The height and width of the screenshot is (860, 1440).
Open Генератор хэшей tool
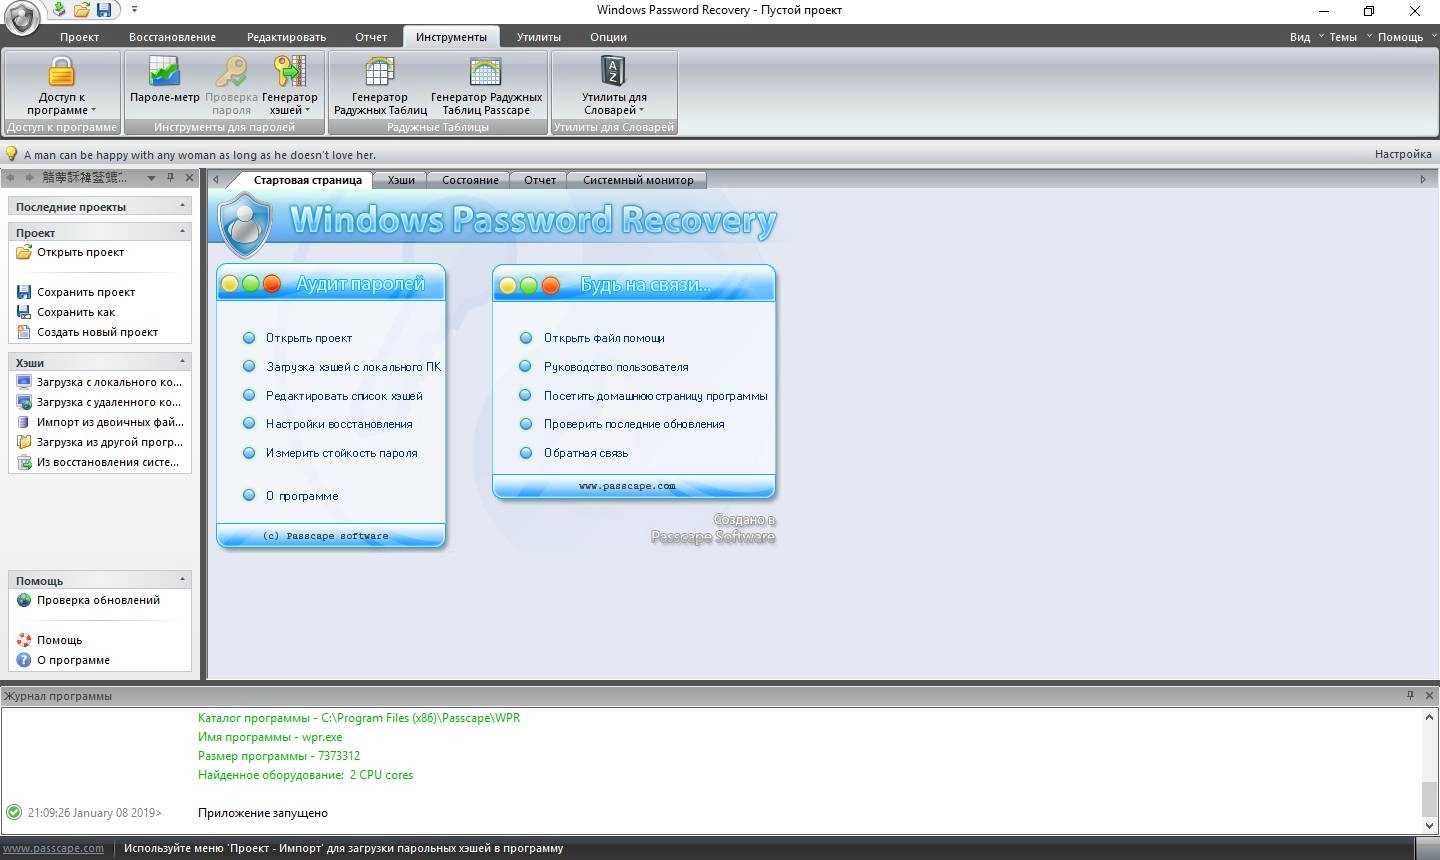[290, 86]
